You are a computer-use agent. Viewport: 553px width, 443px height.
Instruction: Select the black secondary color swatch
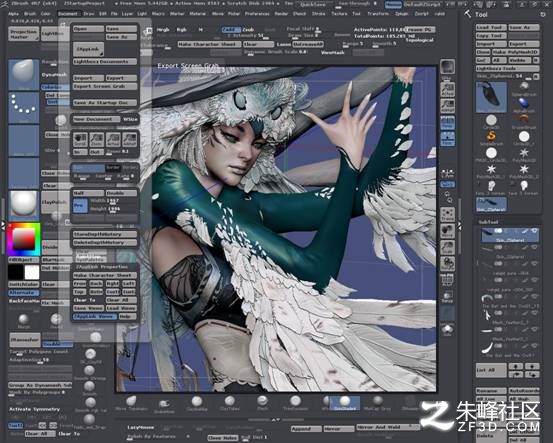[x=16, y=272]
